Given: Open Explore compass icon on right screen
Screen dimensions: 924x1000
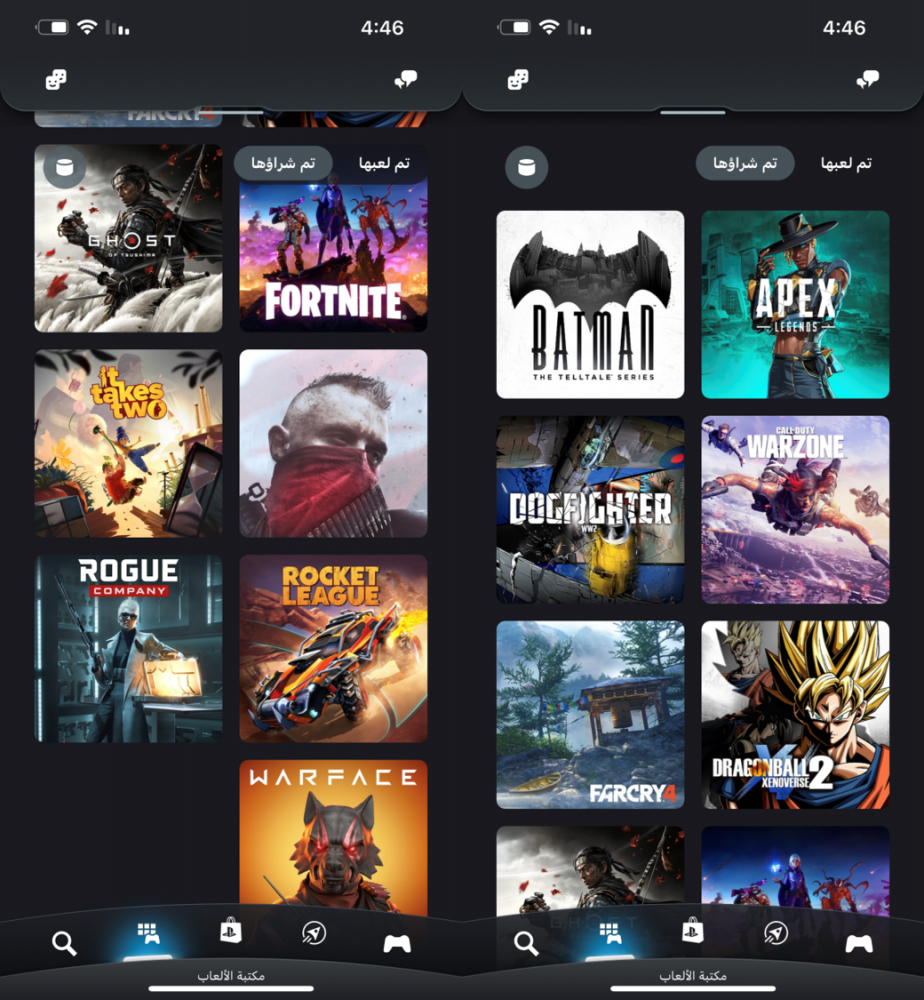Looking at the screenshot, I should point(775,933).
